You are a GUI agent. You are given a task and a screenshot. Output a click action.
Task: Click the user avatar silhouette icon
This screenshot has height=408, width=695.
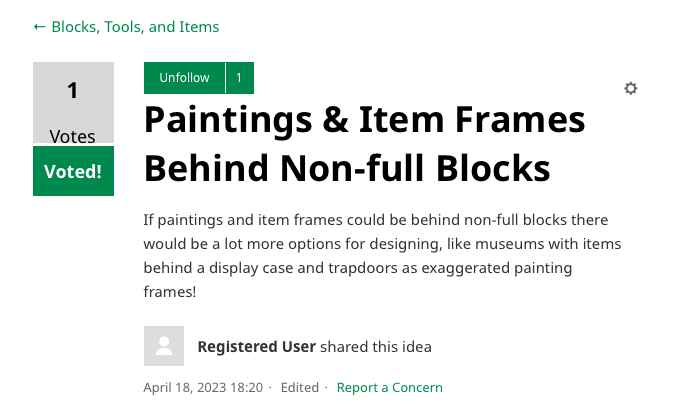point(164,346)
